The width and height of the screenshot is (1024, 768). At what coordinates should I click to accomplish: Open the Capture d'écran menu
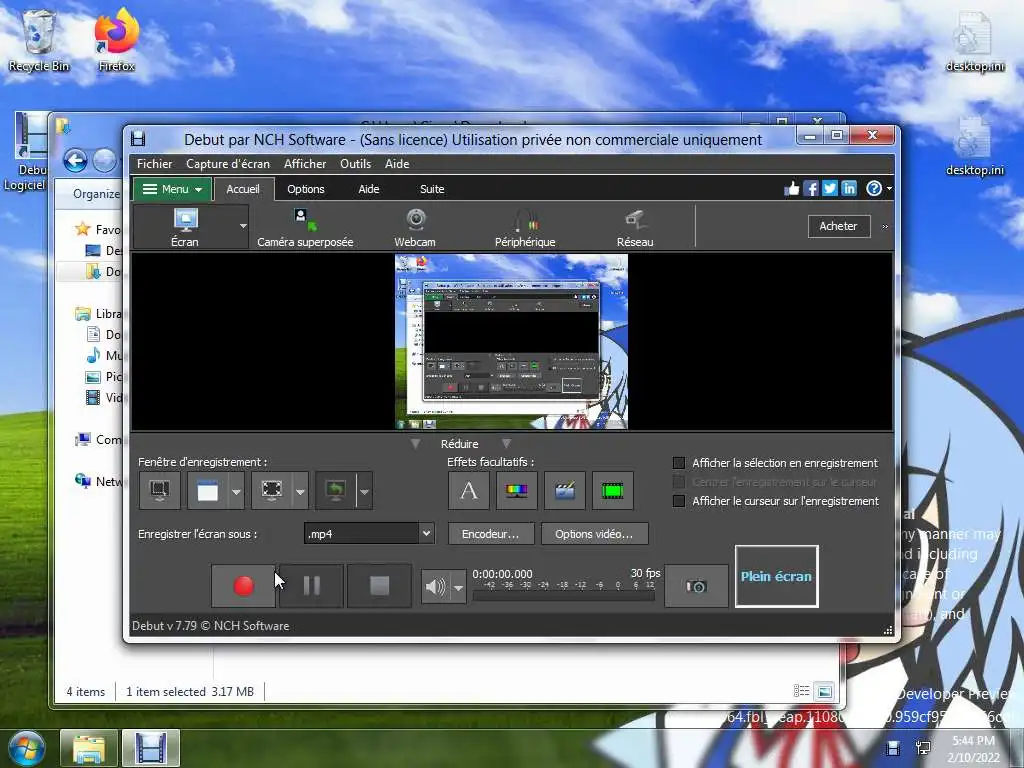(228, 164)
